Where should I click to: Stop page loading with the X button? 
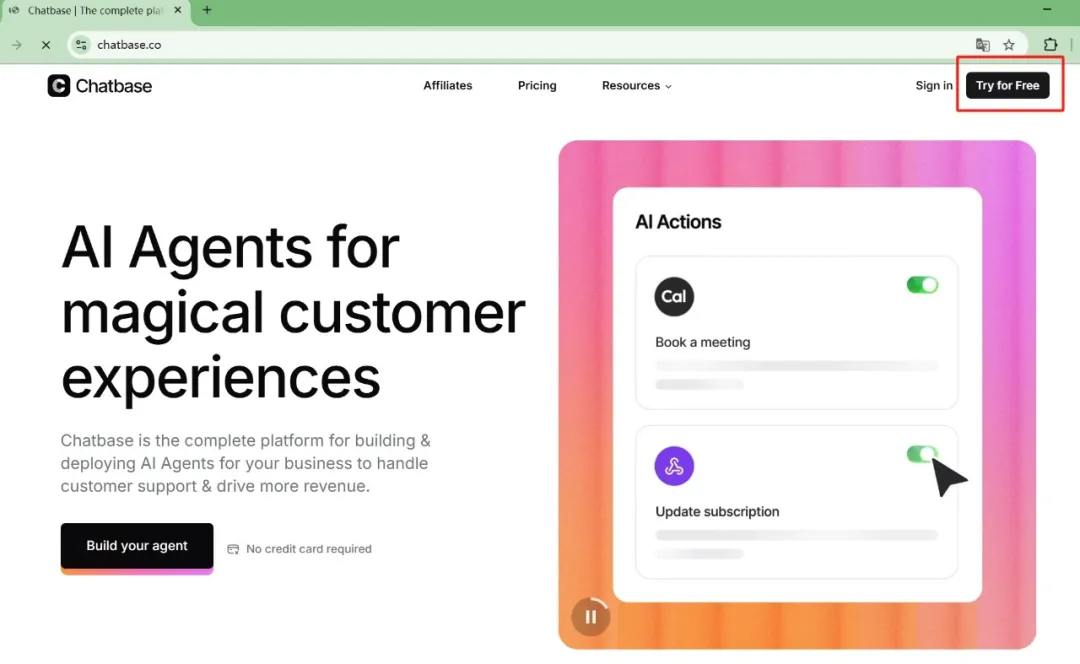tap(46, 45)
